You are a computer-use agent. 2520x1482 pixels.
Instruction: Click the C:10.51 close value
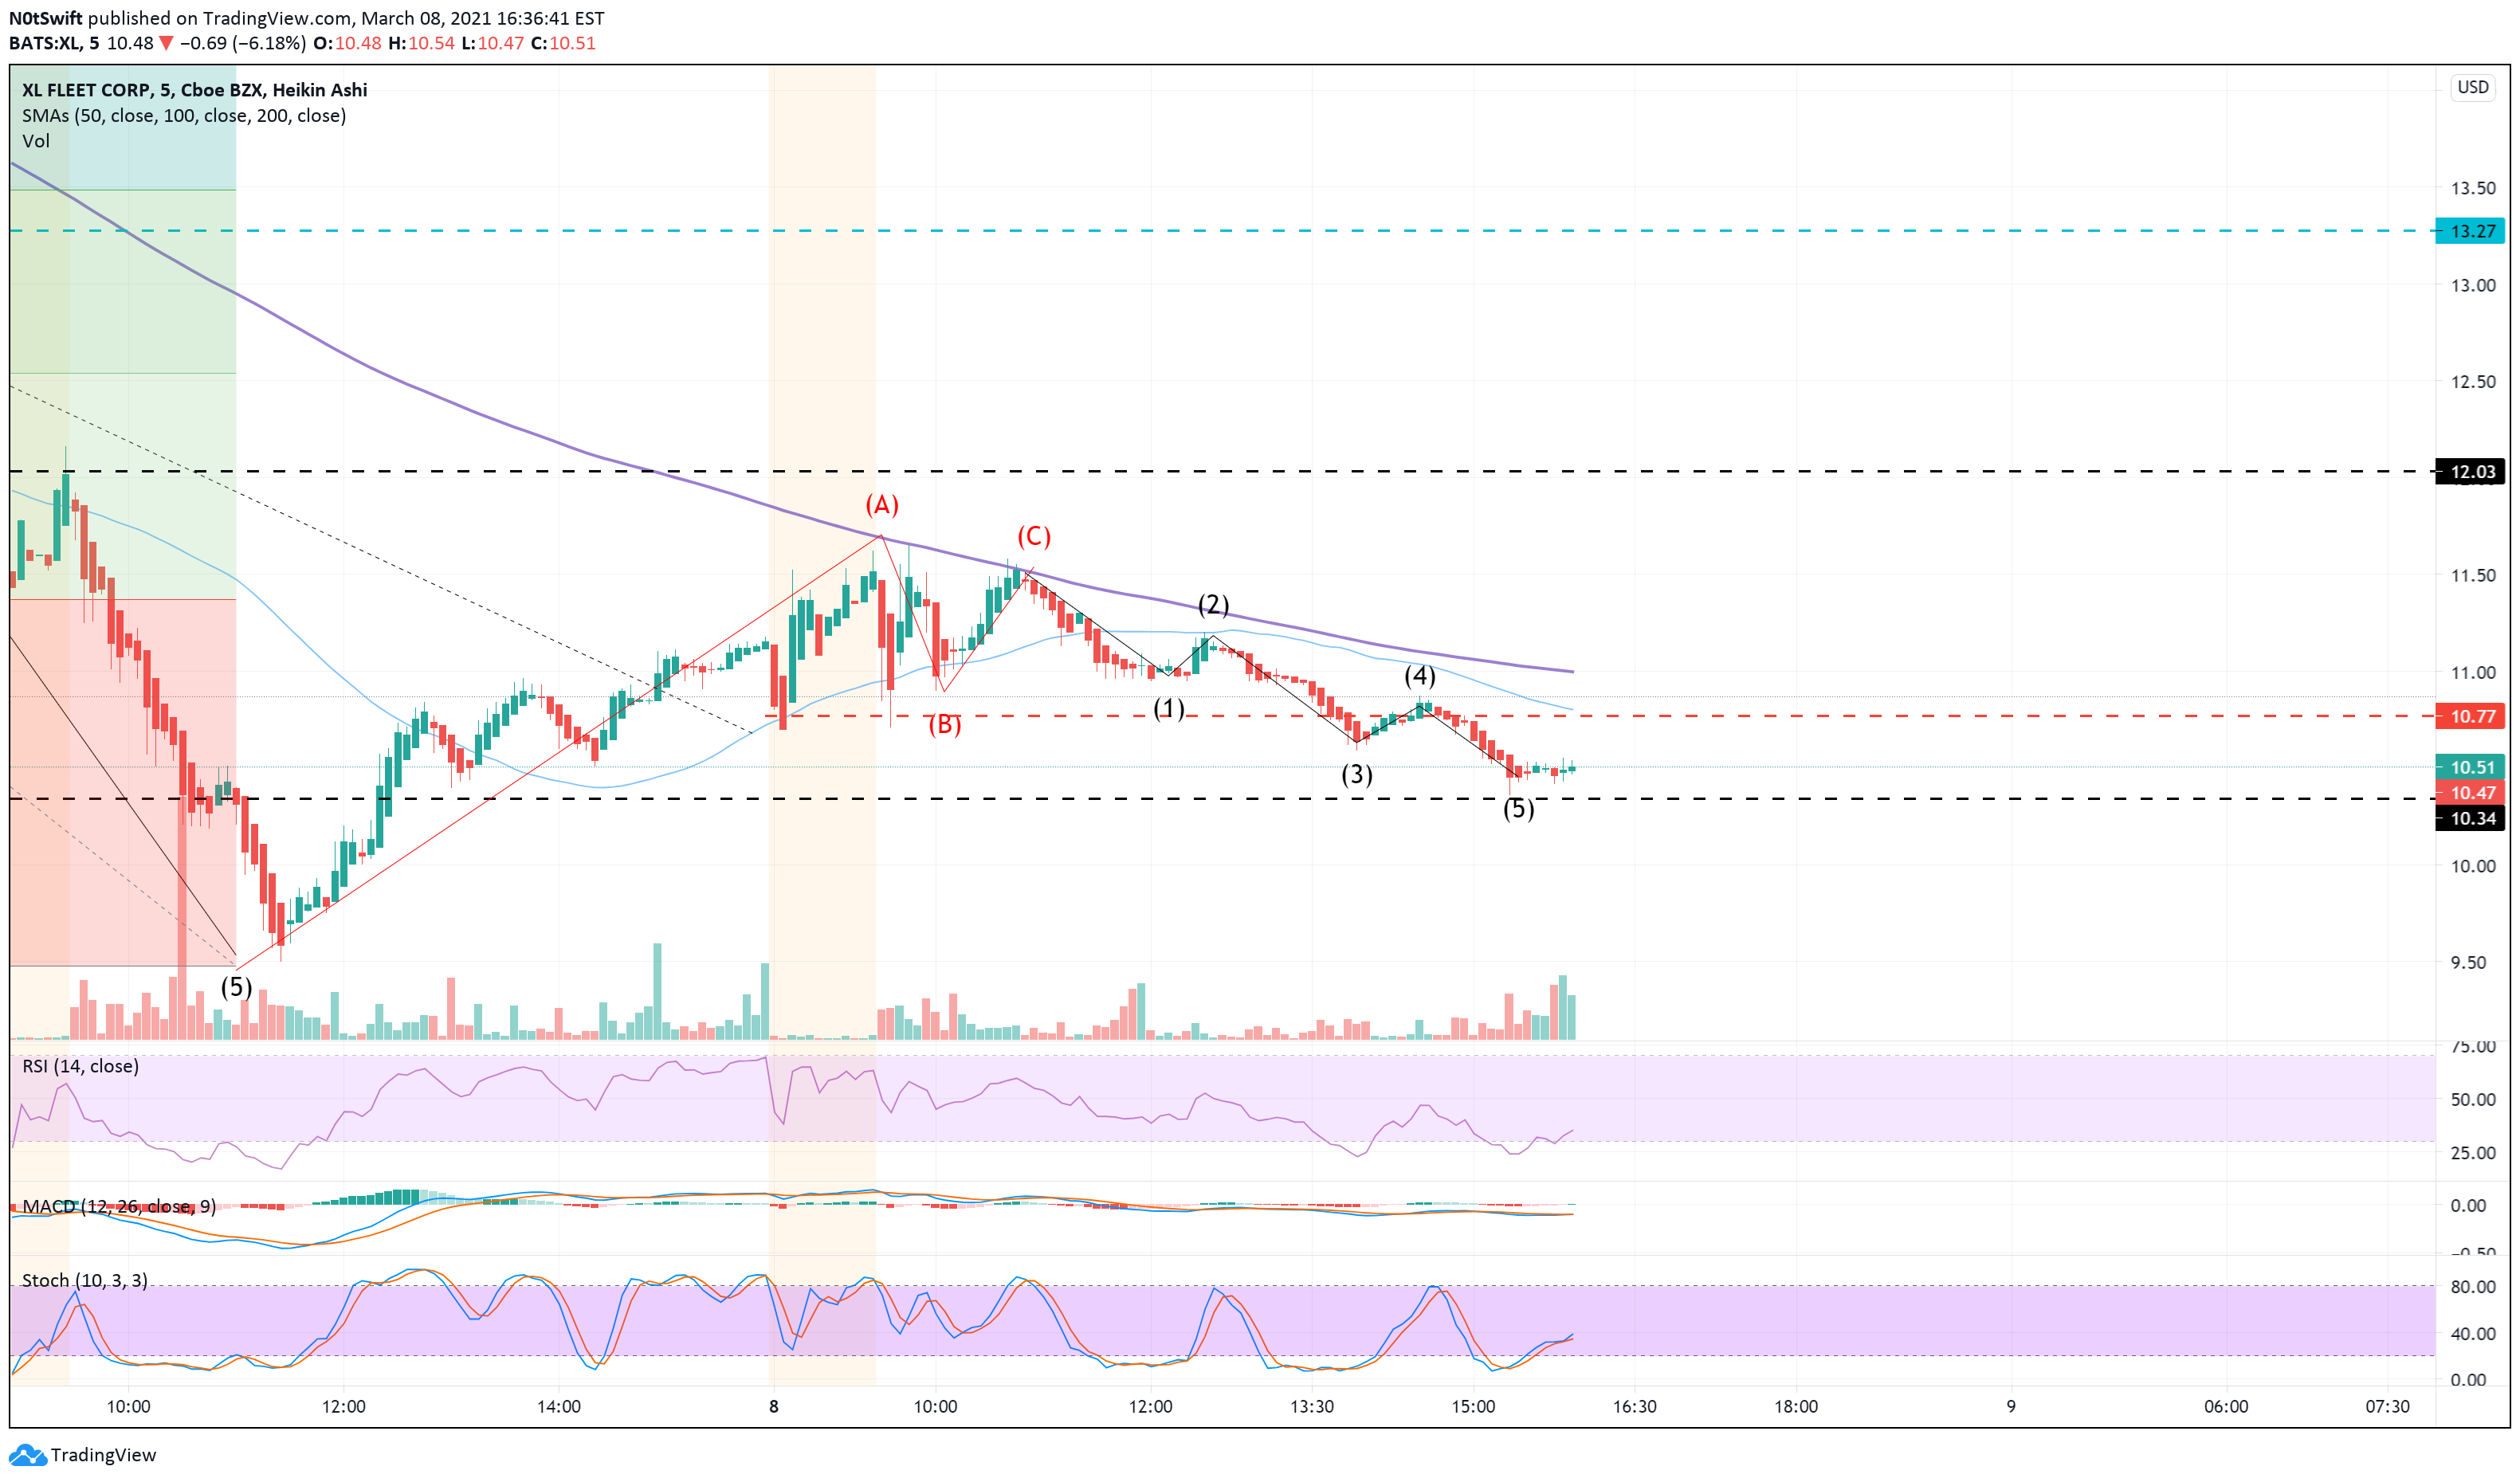[x=563, y=43]
